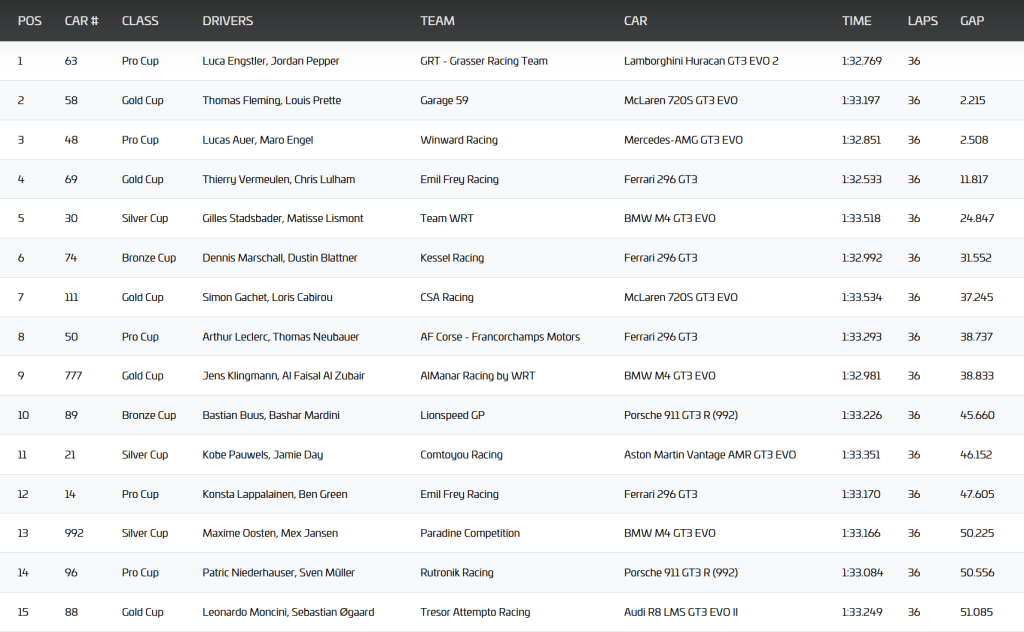Click Winward Racing team
The width and height of the screenshot is (1024, 632).
458,140
